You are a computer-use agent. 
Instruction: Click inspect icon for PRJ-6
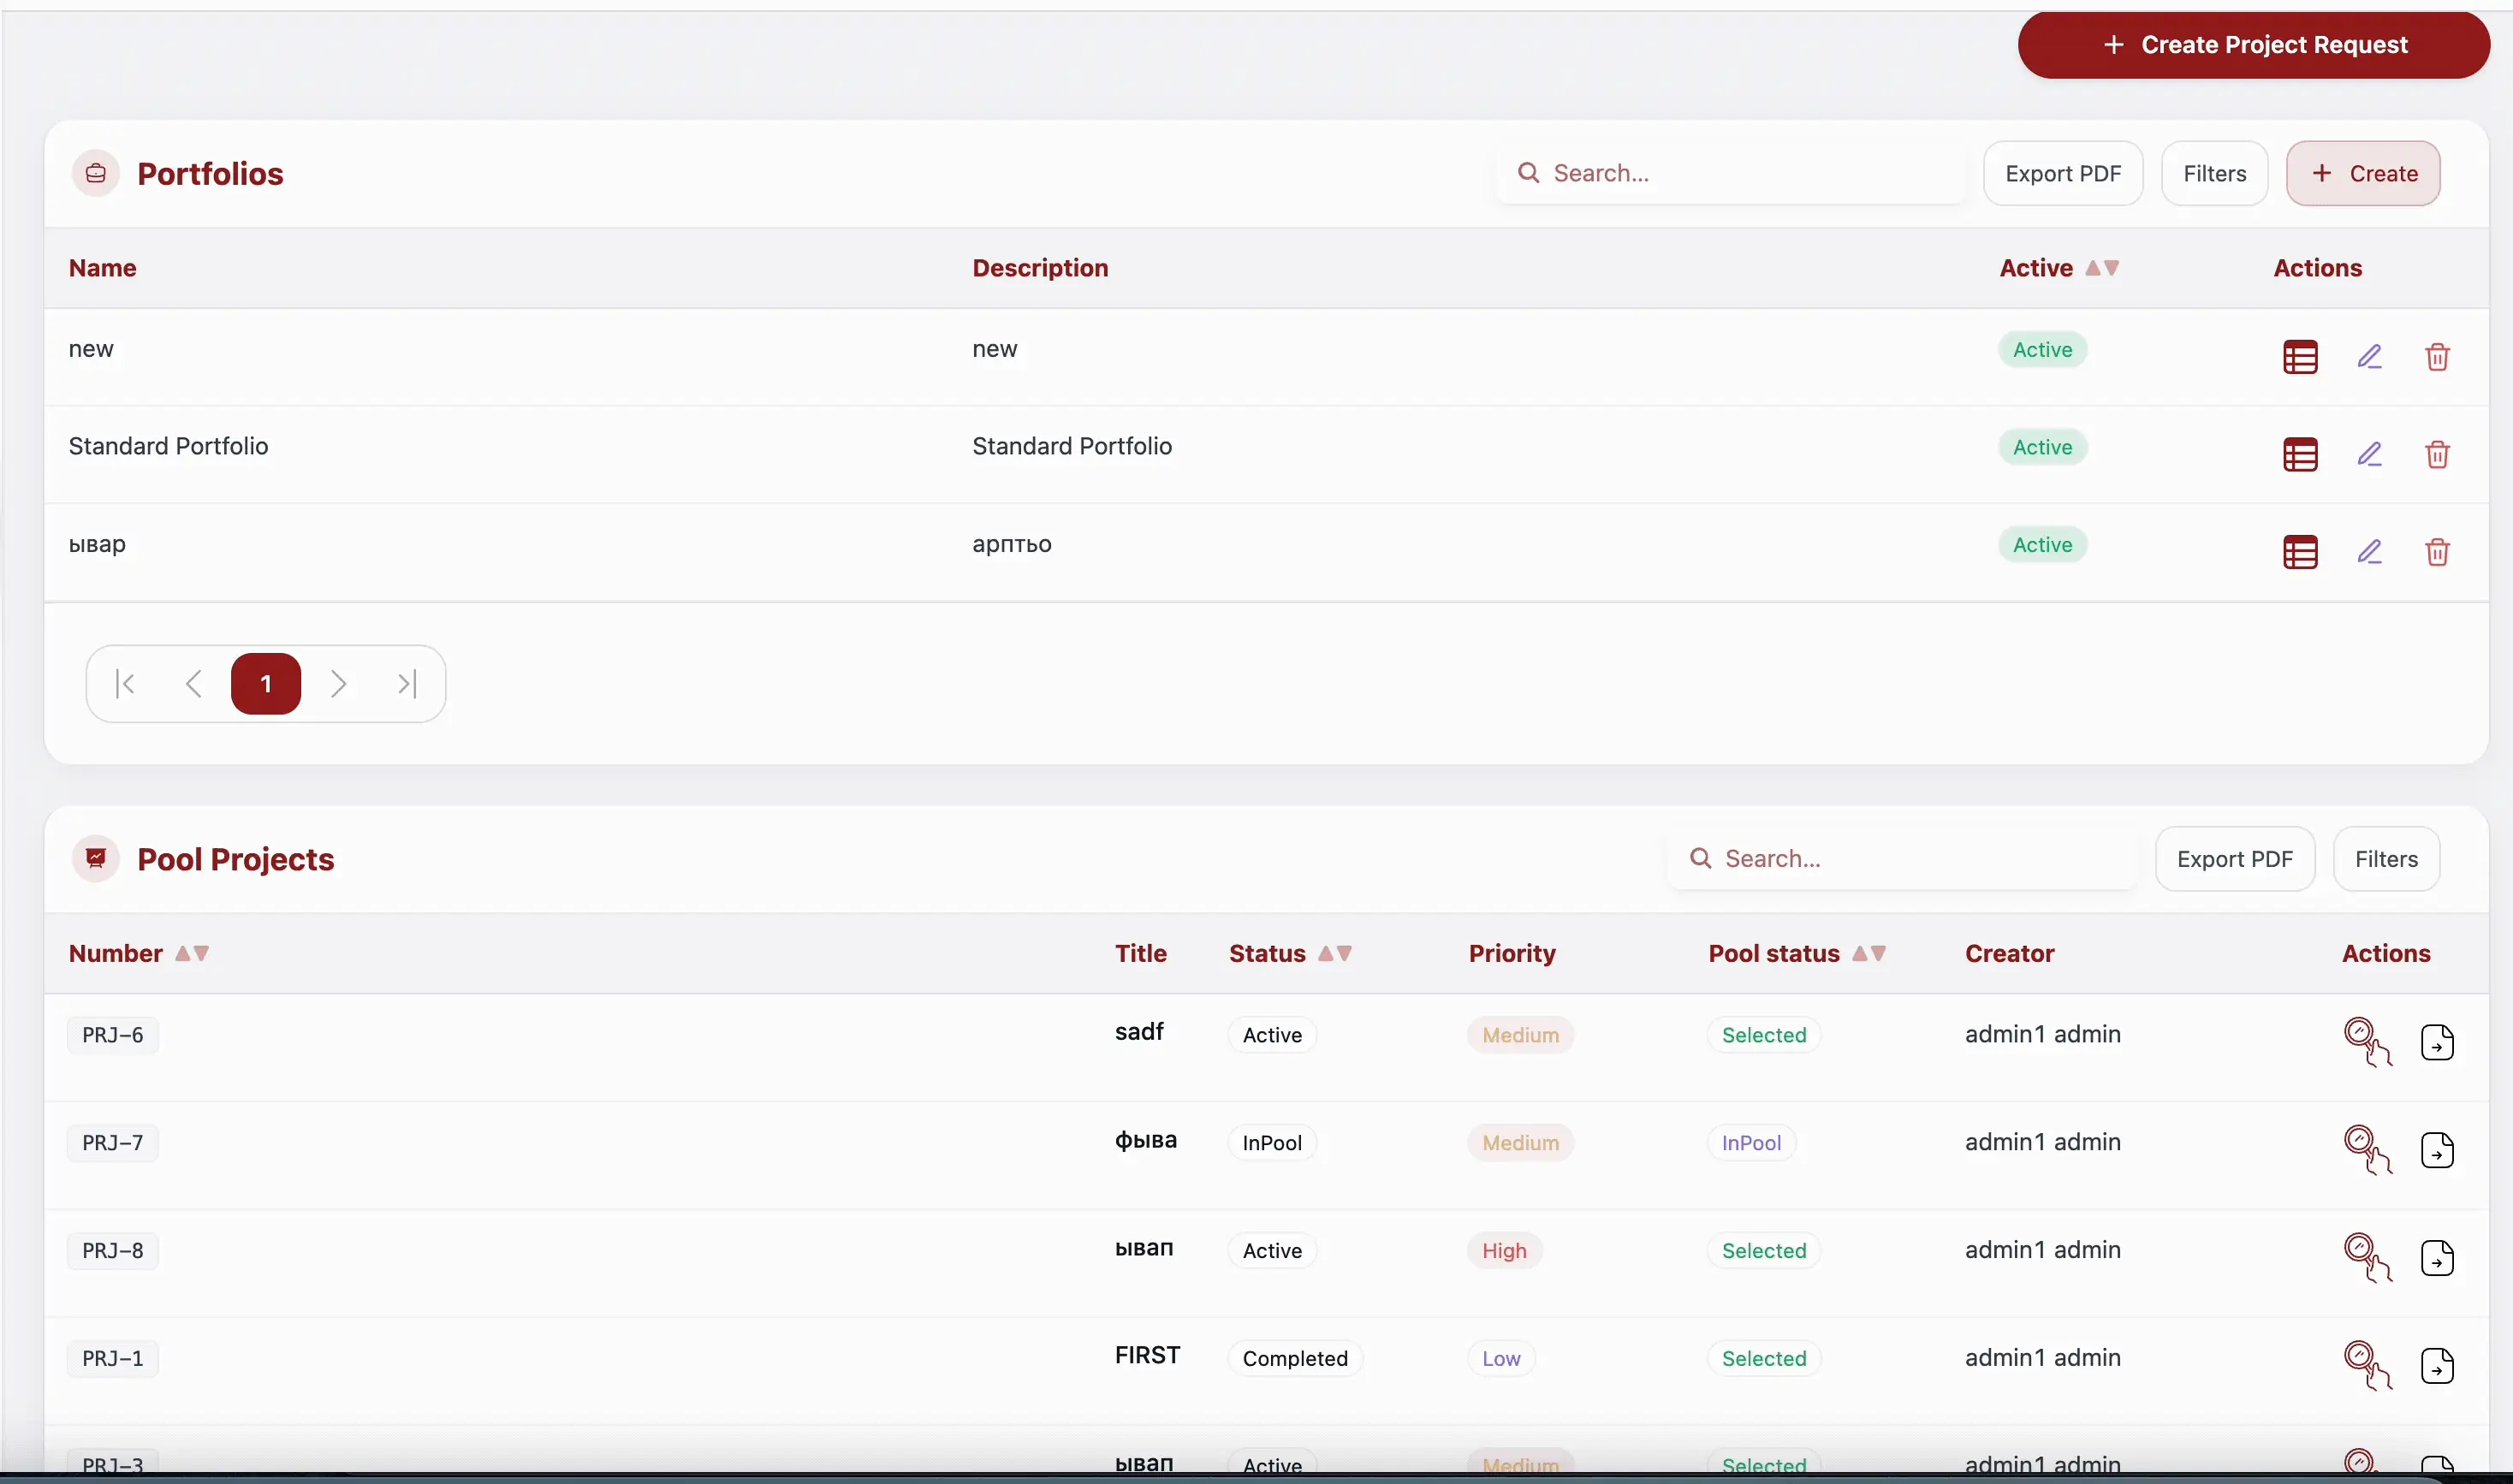(x=2366, y=1041)
